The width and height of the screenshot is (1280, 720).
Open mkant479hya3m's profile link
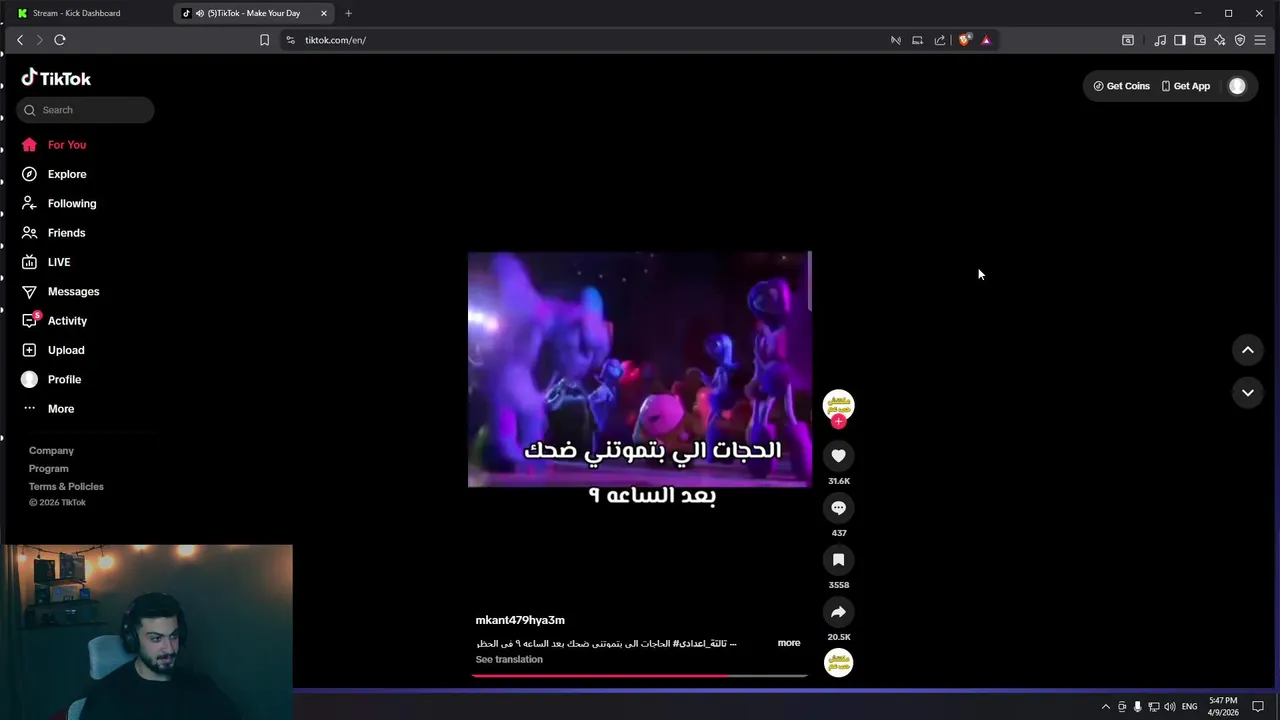tap(520, 620)
